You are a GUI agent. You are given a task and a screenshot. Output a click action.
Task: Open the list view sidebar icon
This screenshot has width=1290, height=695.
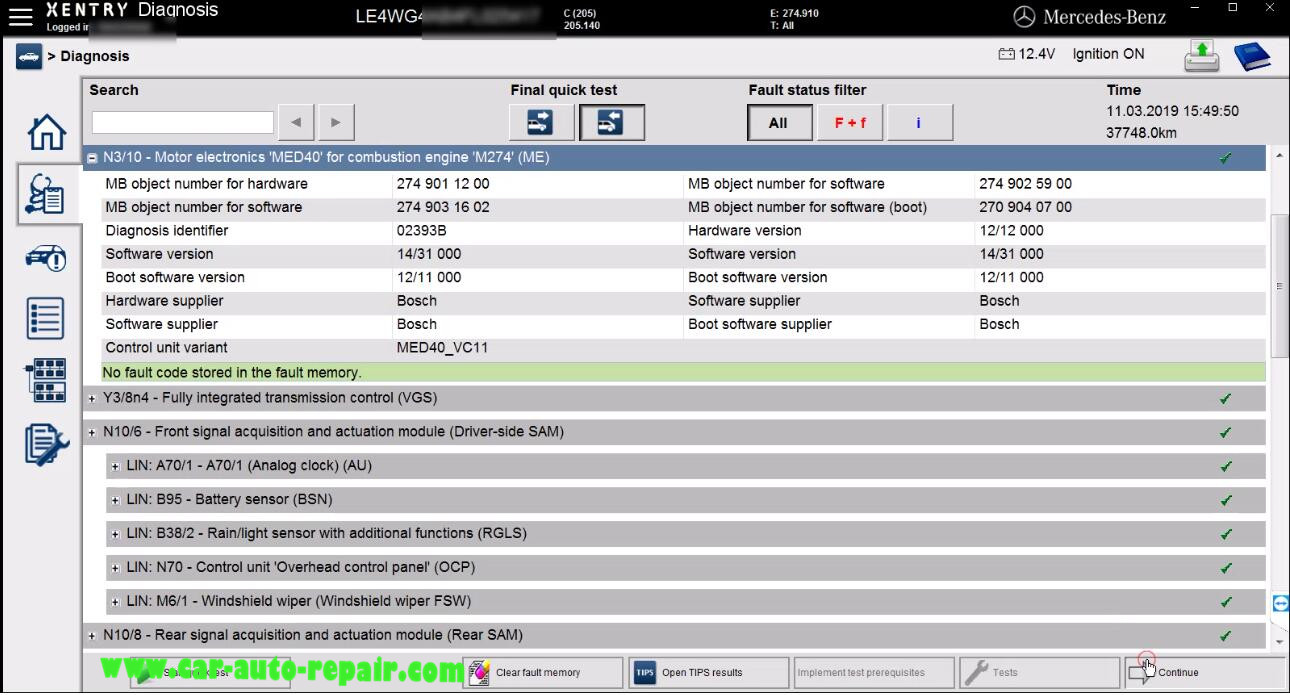(46, 319)
